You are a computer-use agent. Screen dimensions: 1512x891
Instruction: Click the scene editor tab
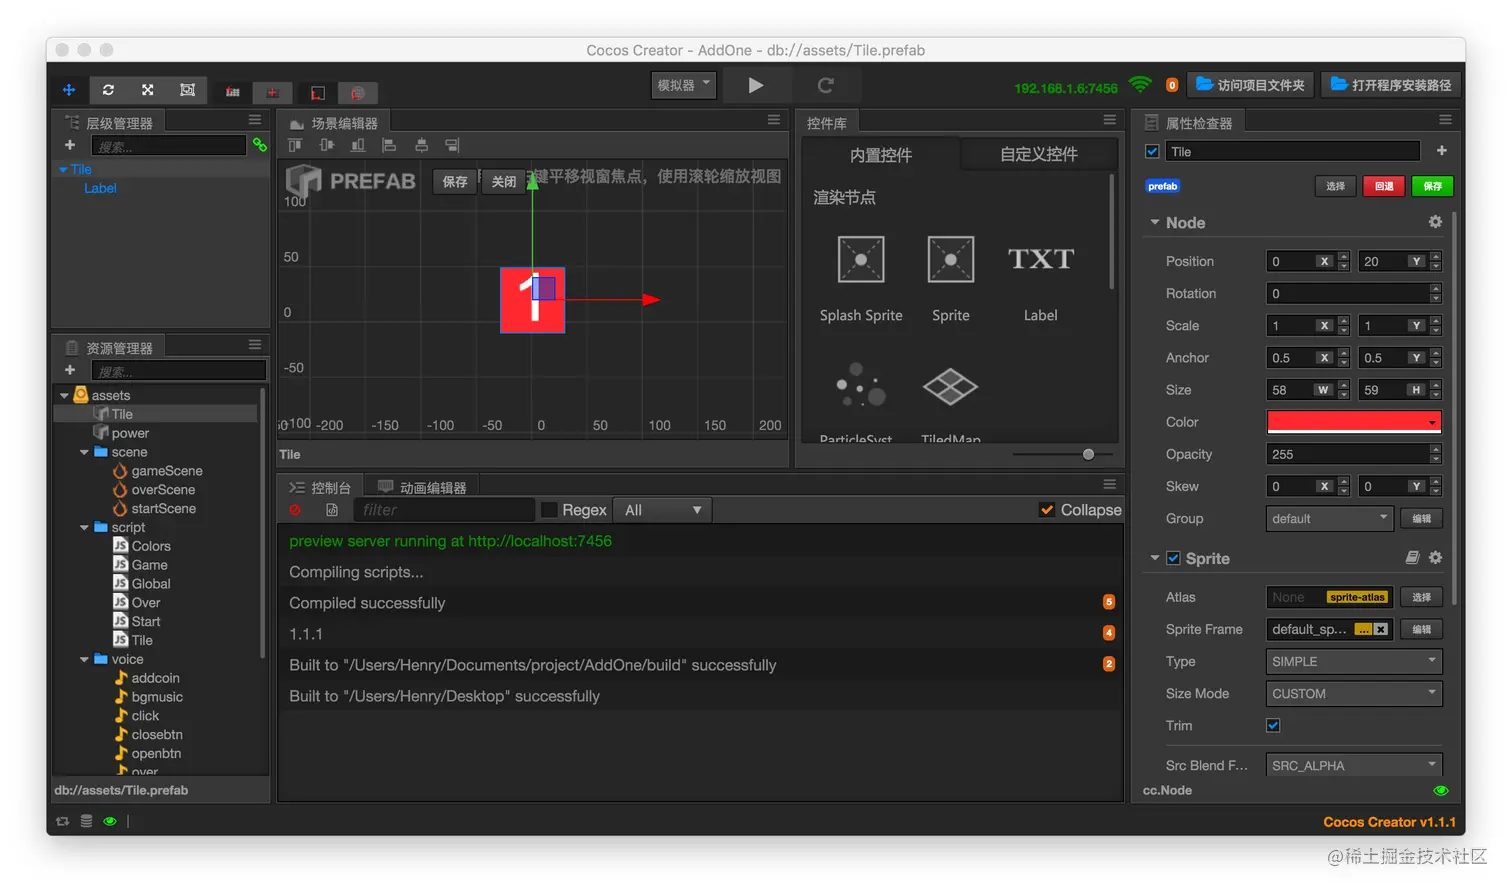coord(334,123)
